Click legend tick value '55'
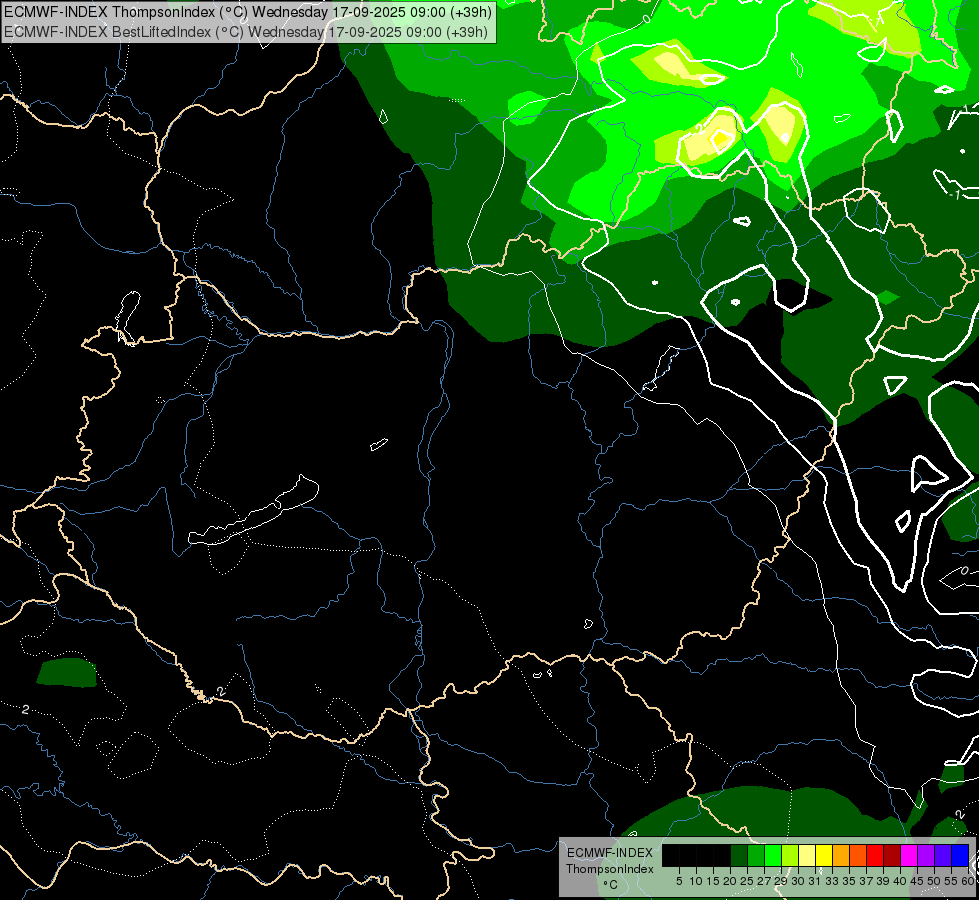This screenshot has height=900, width=979. (951, 881)
